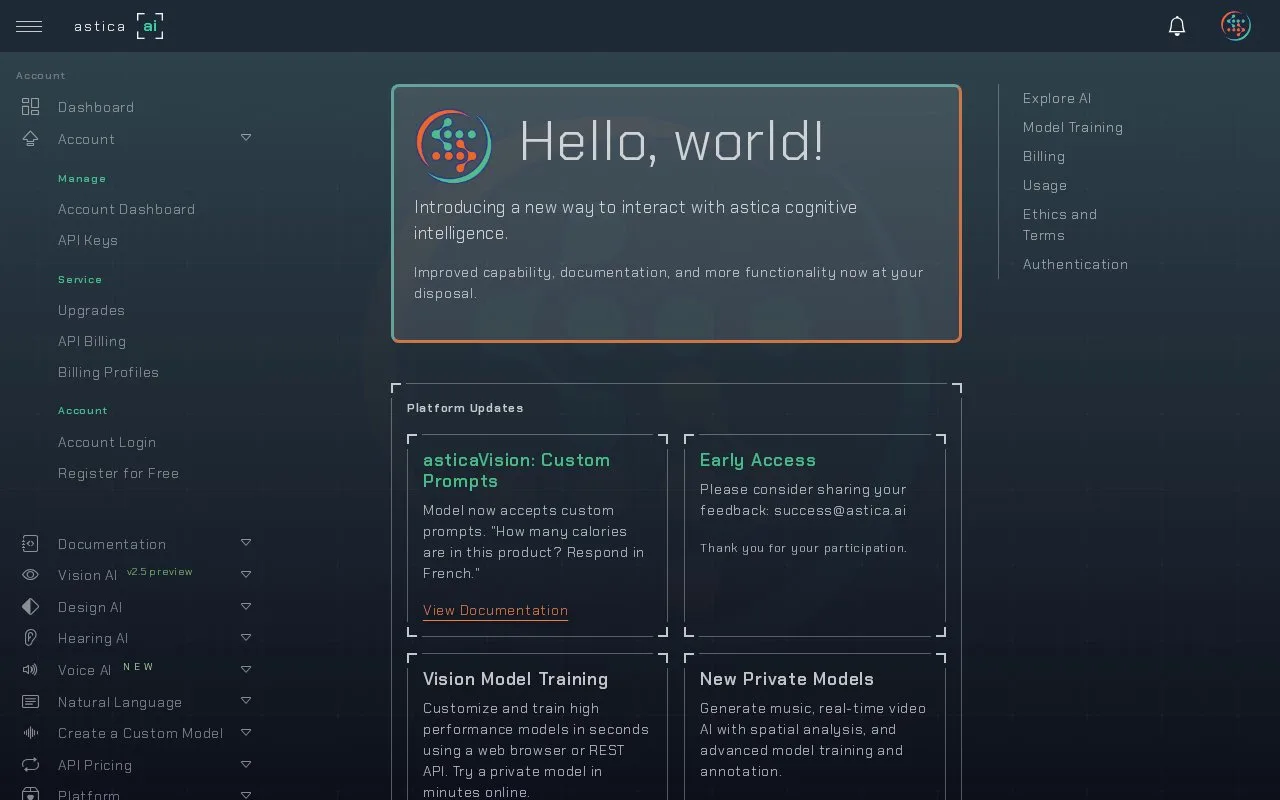Click the Dashboard grid icon
Viewport: 1280px width, 800px height.
coord(30,107)
